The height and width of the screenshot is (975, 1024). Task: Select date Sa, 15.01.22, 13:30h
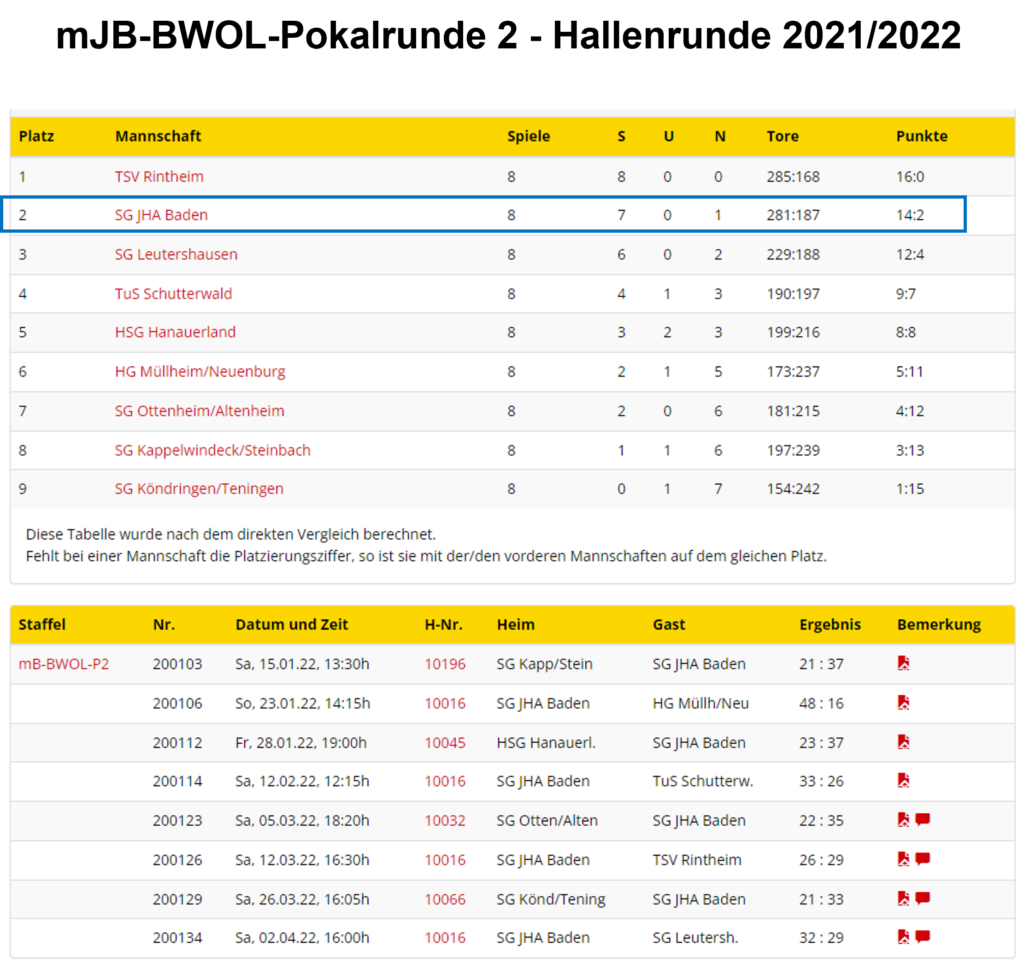(302, 663)
